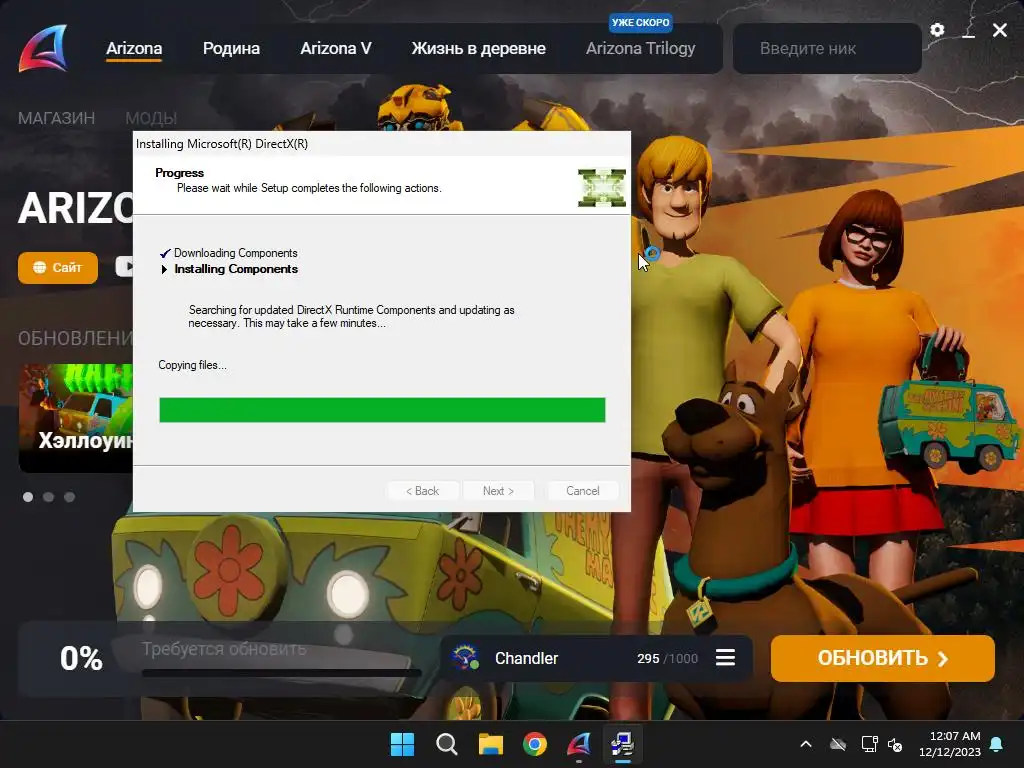Click the Введите ник nickname field
1024x768 pixels.
(827, 48)
